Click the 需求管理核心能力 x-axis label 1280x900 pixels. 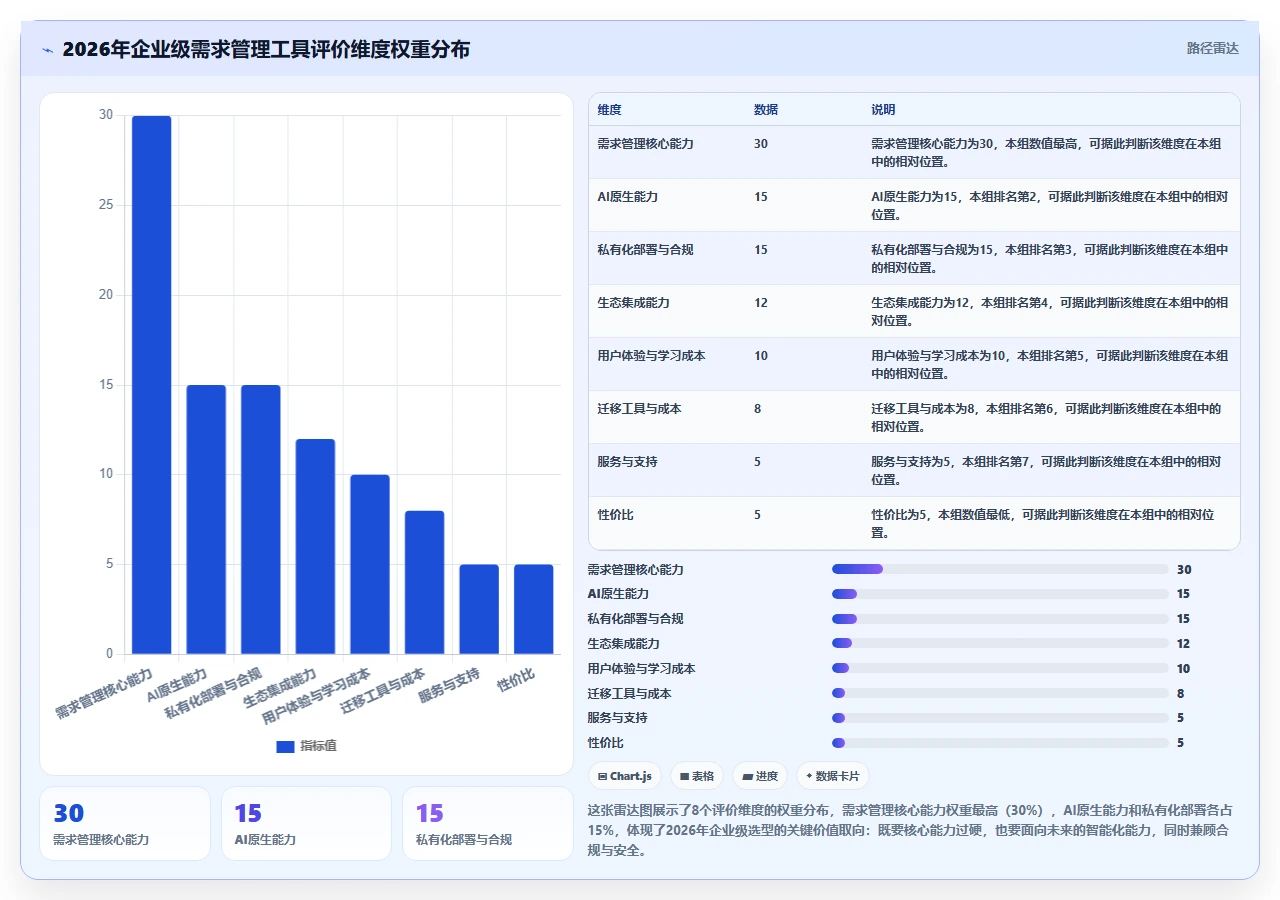coord(105,693)
